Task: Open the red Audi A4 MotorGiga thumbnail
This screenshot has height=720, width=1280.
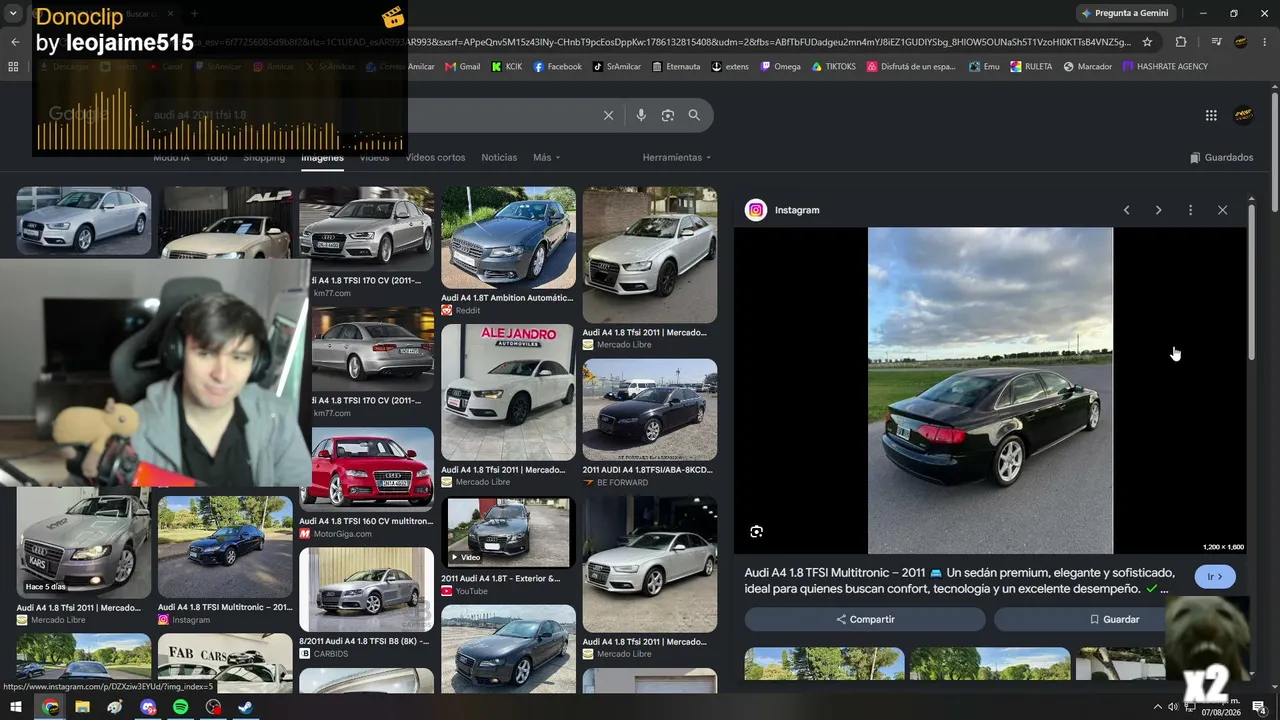Action: pyautogui.click(x=366, y=469)
